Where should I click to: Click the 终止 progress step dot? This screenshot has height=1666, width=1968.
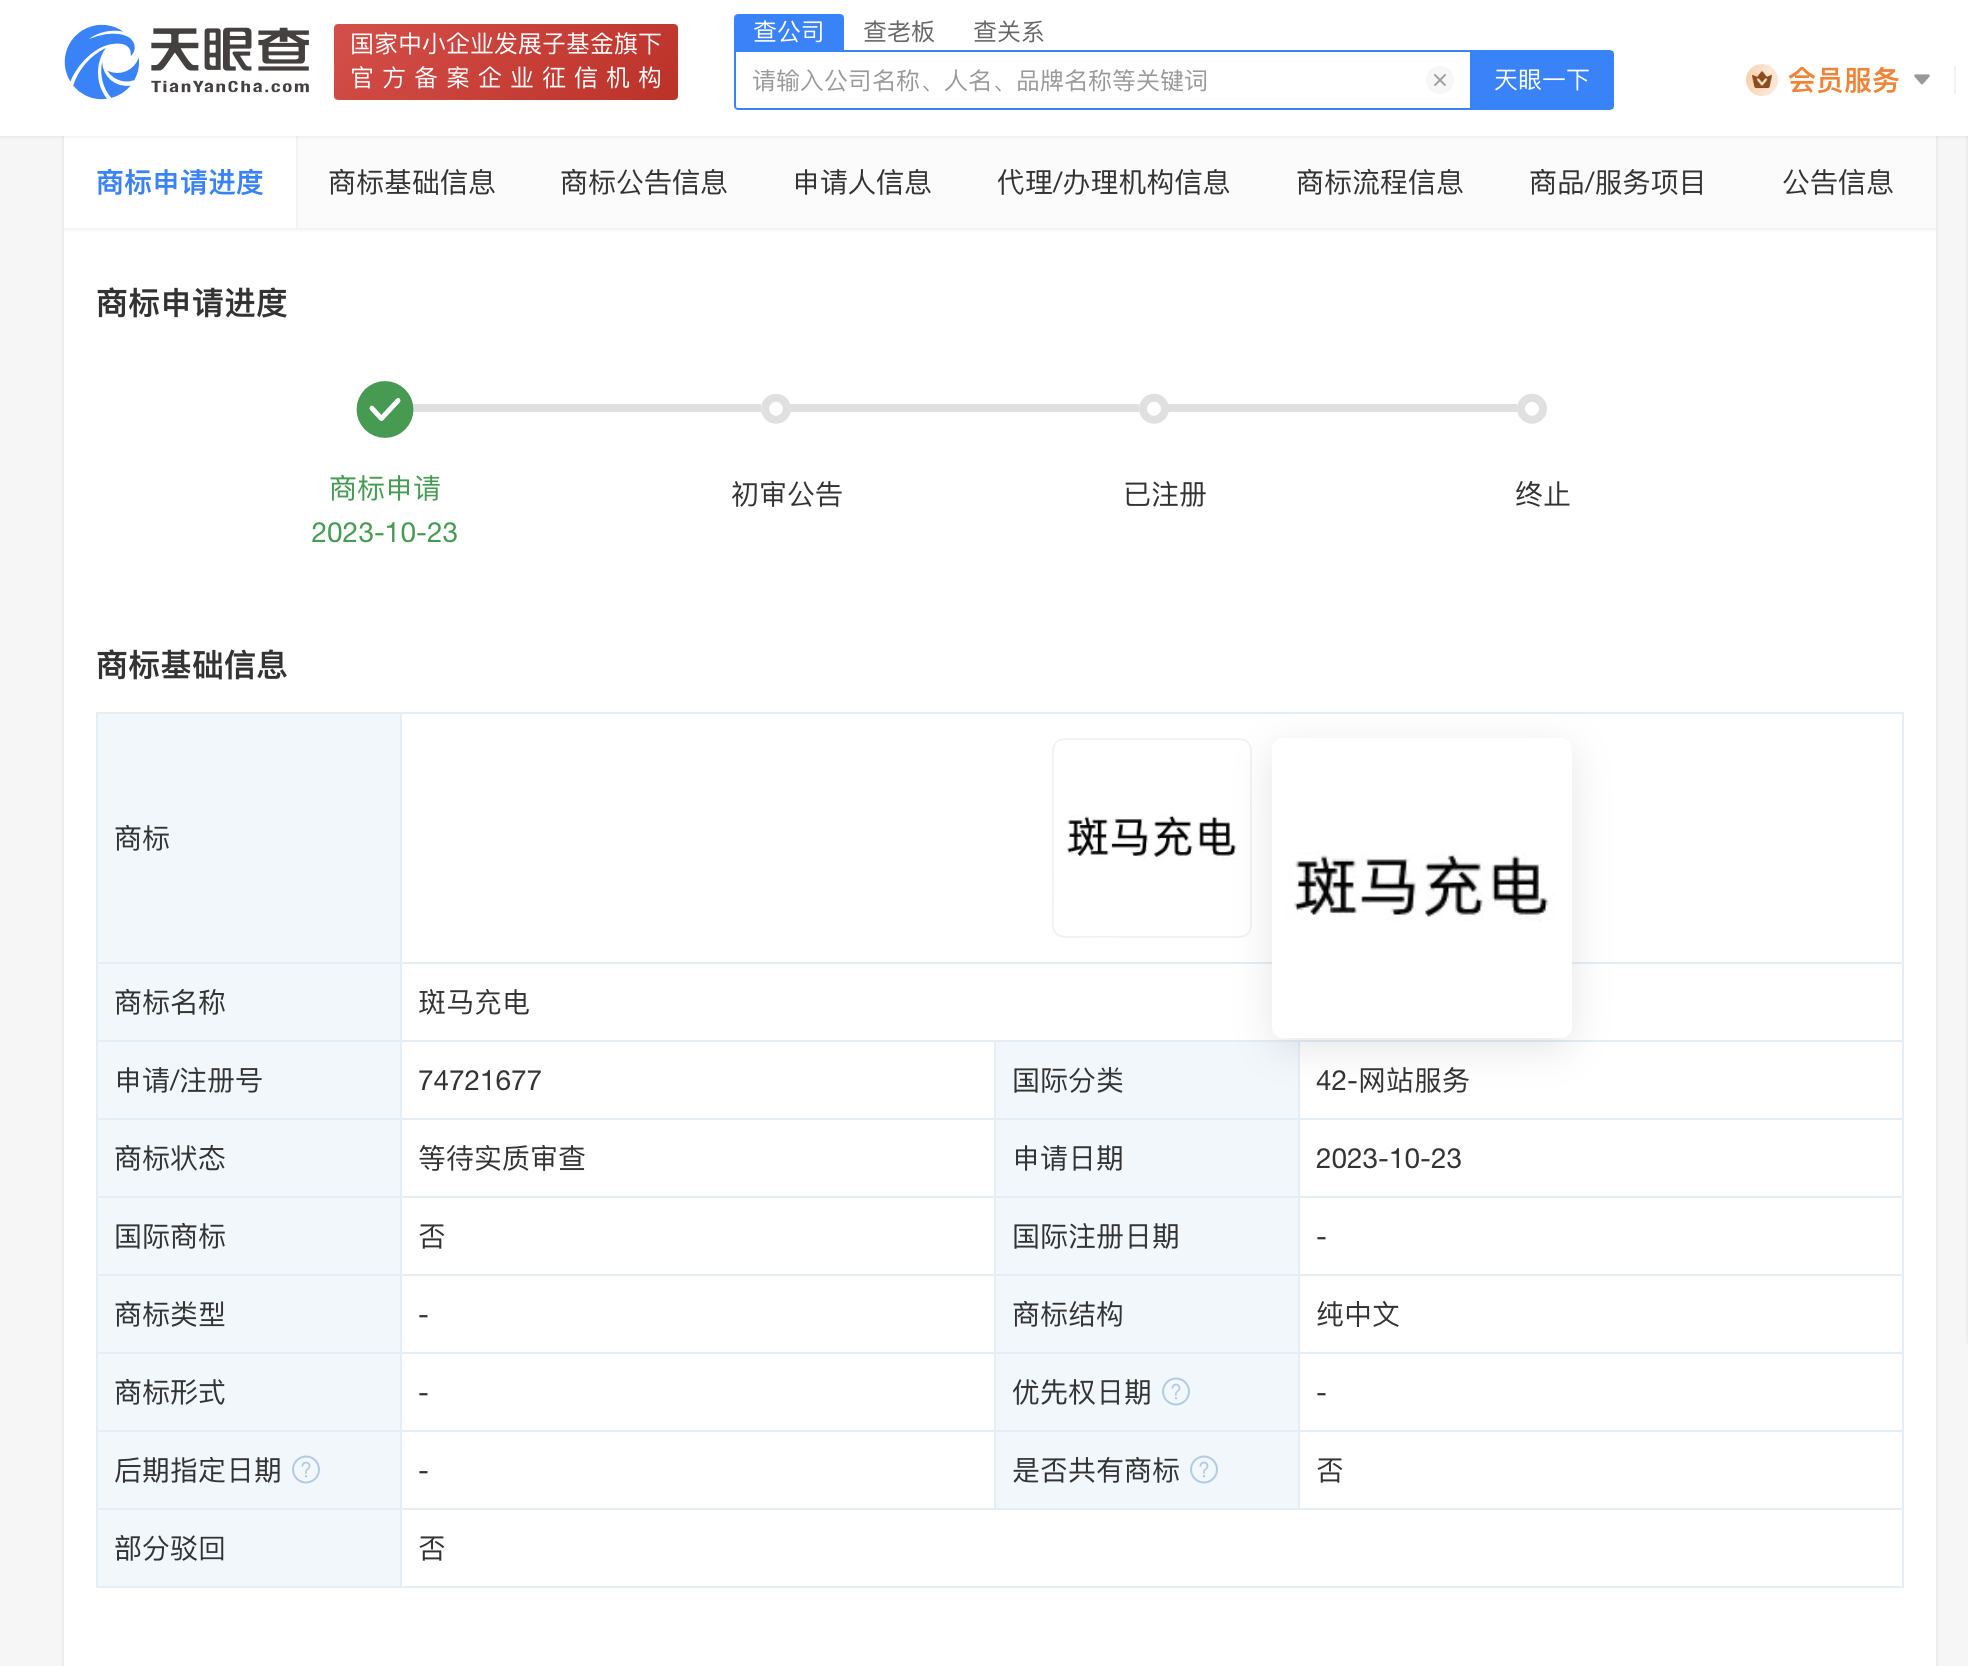(x=1532, y=409)
